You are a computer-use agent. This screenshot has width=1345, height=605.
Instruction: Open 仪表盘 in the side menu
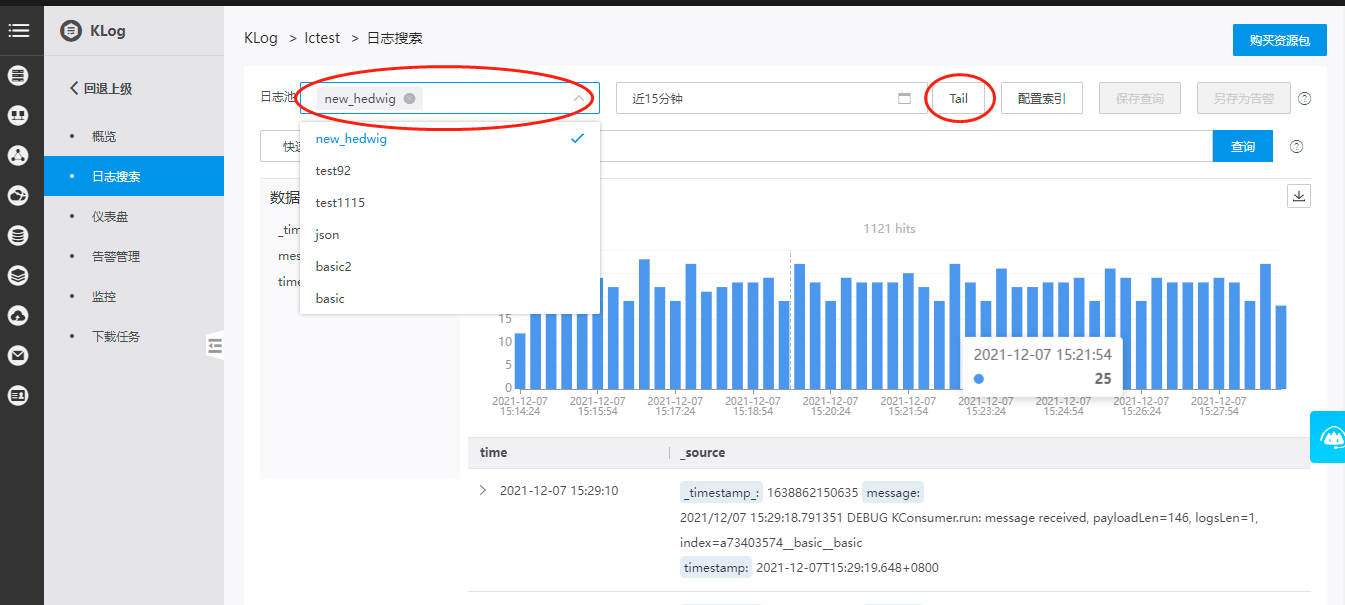(110, 217)
